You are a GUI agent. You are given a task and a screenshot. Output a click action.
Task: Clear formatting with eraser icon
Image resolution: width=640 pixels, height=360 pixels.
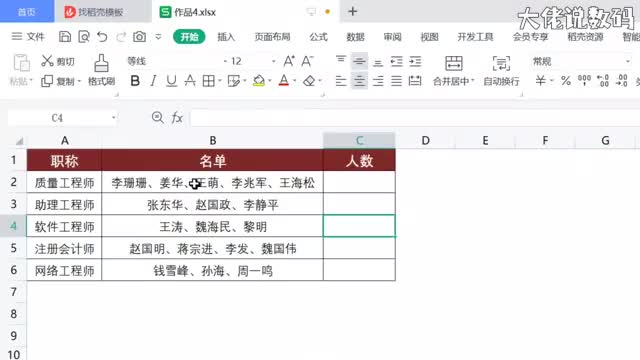click(309, 81)
